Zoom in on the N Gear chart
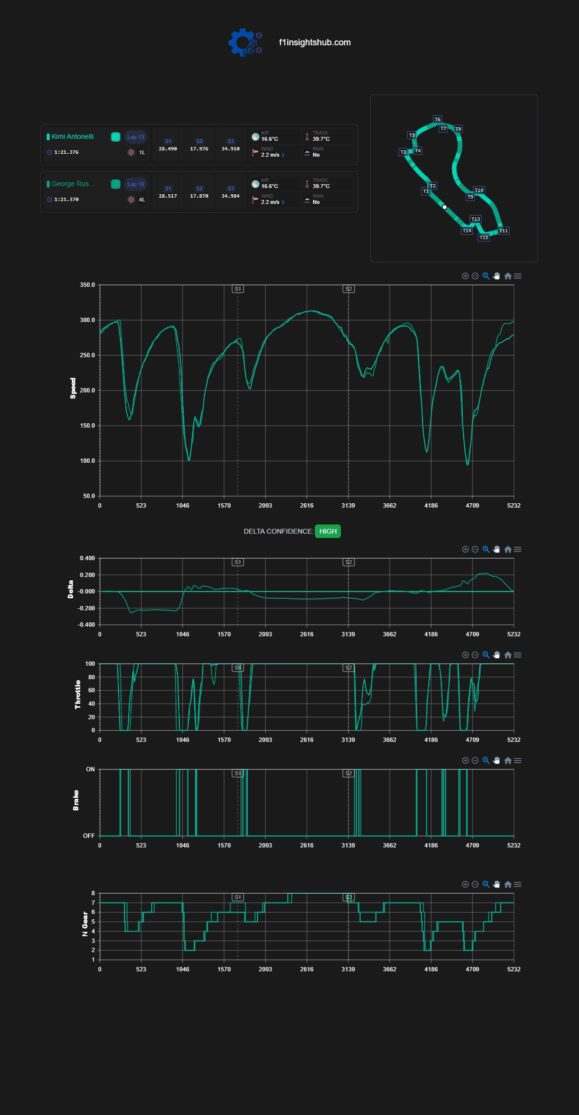Image resolution: width=579 pixels, height=1115 pixels. [x=465, y=884]
